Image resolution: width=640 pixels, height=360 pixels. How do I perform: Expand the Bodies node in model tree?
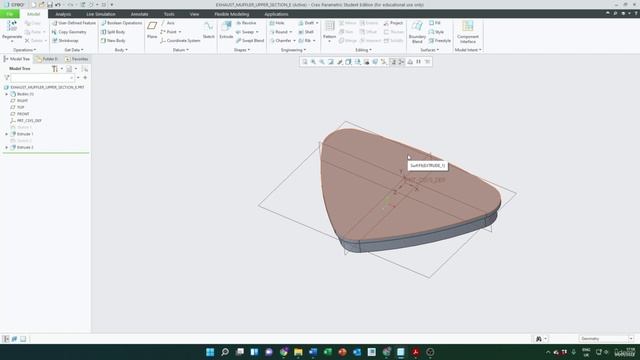(x=7, y=94)
